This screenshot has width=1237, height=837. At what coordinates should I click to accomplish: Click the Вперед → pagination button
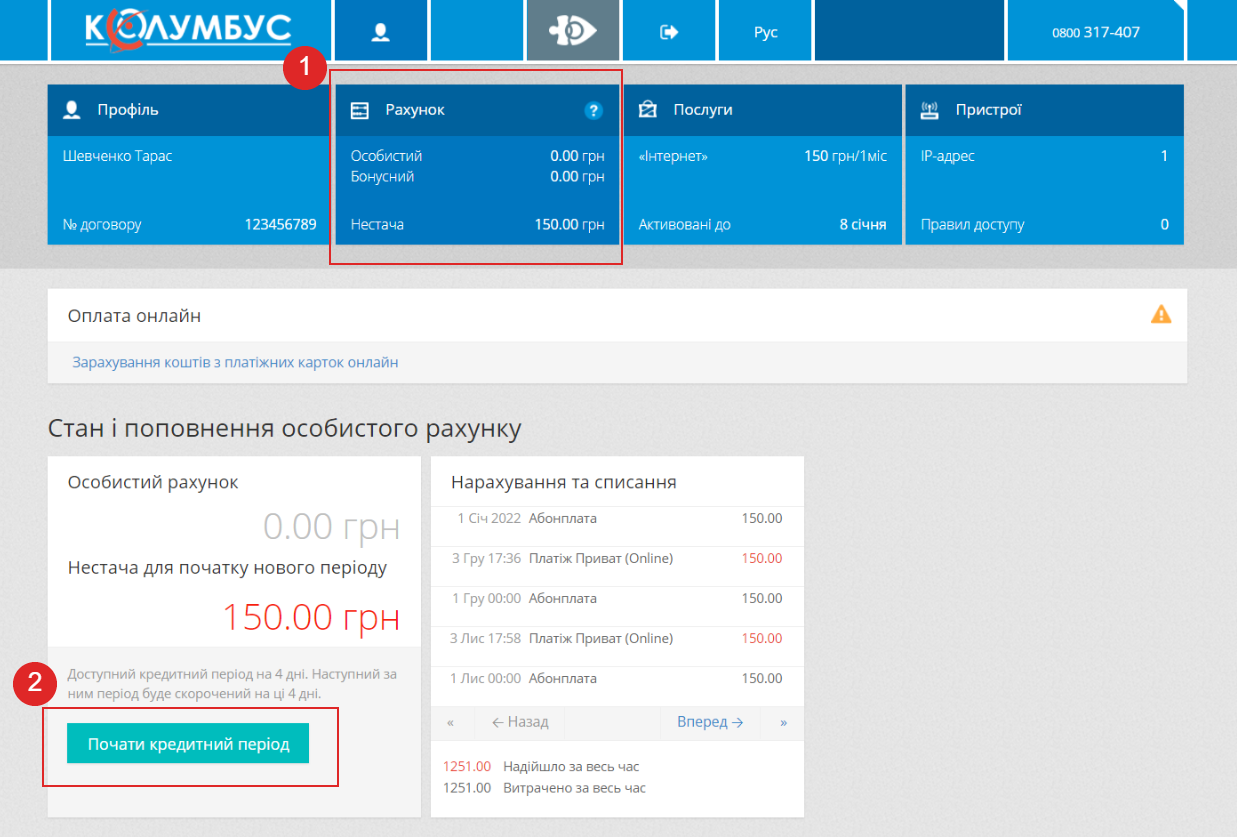point(710,722)
